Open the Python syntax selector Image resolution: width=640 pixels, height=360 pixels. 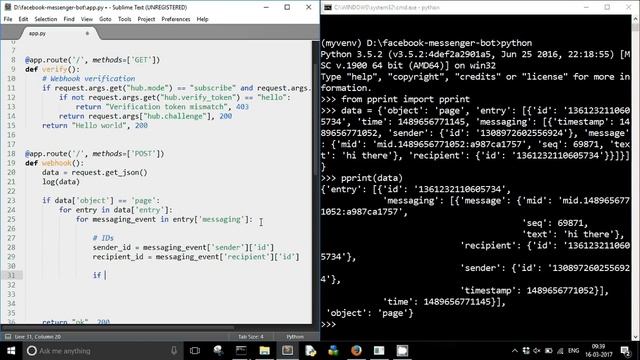tap(295, 337)
